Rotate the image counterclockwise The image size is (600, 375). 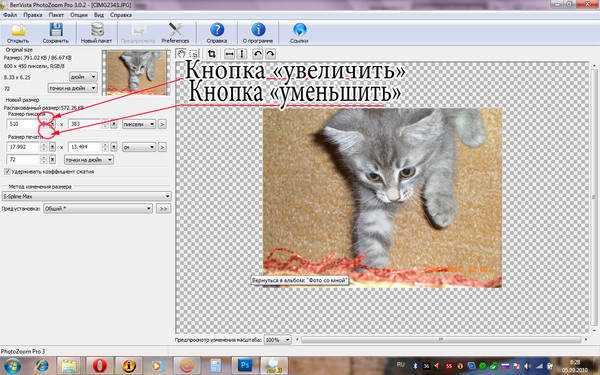point(258,54)
